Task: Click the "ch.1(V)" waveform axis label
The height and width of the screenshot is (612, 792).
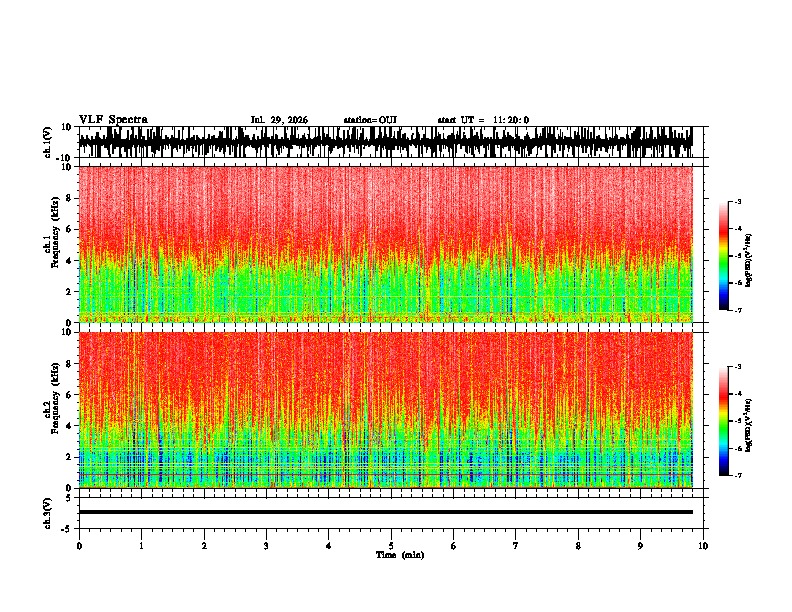Action: 48,142
